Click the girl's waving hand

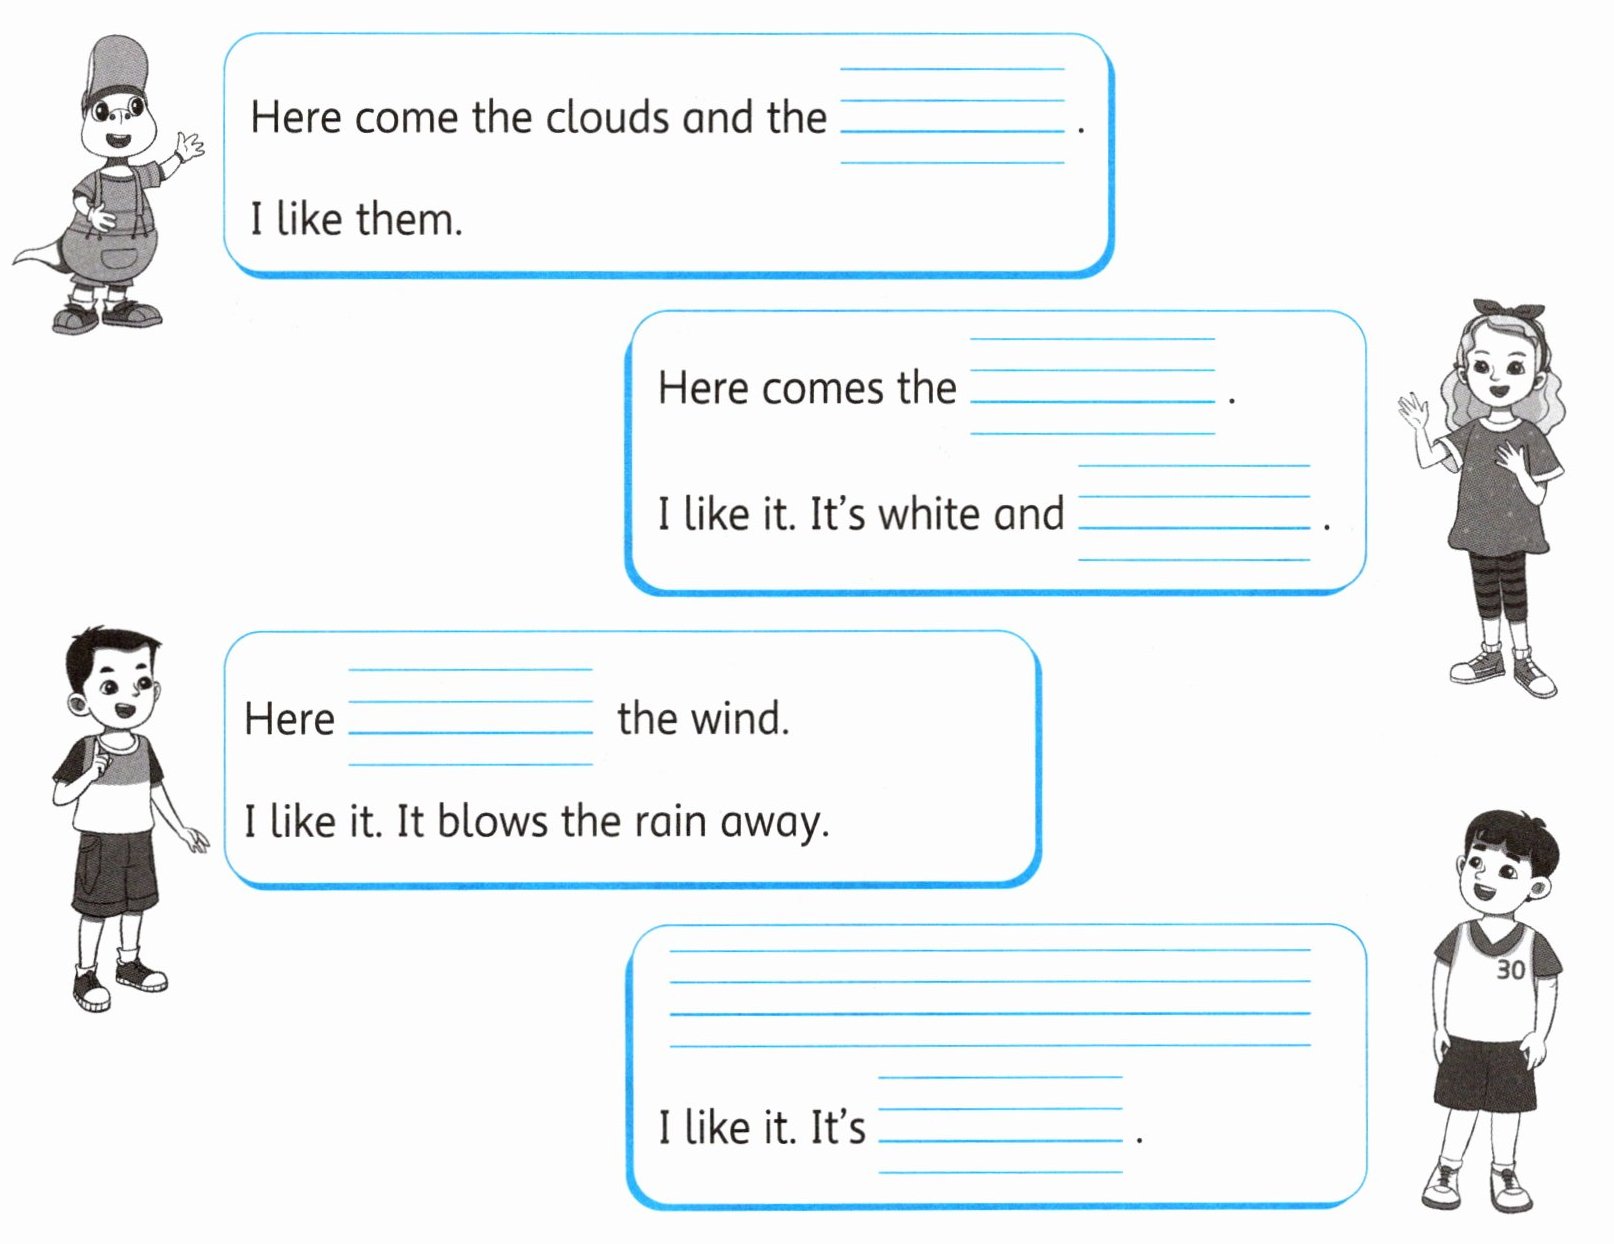[x=1415, y=412]
